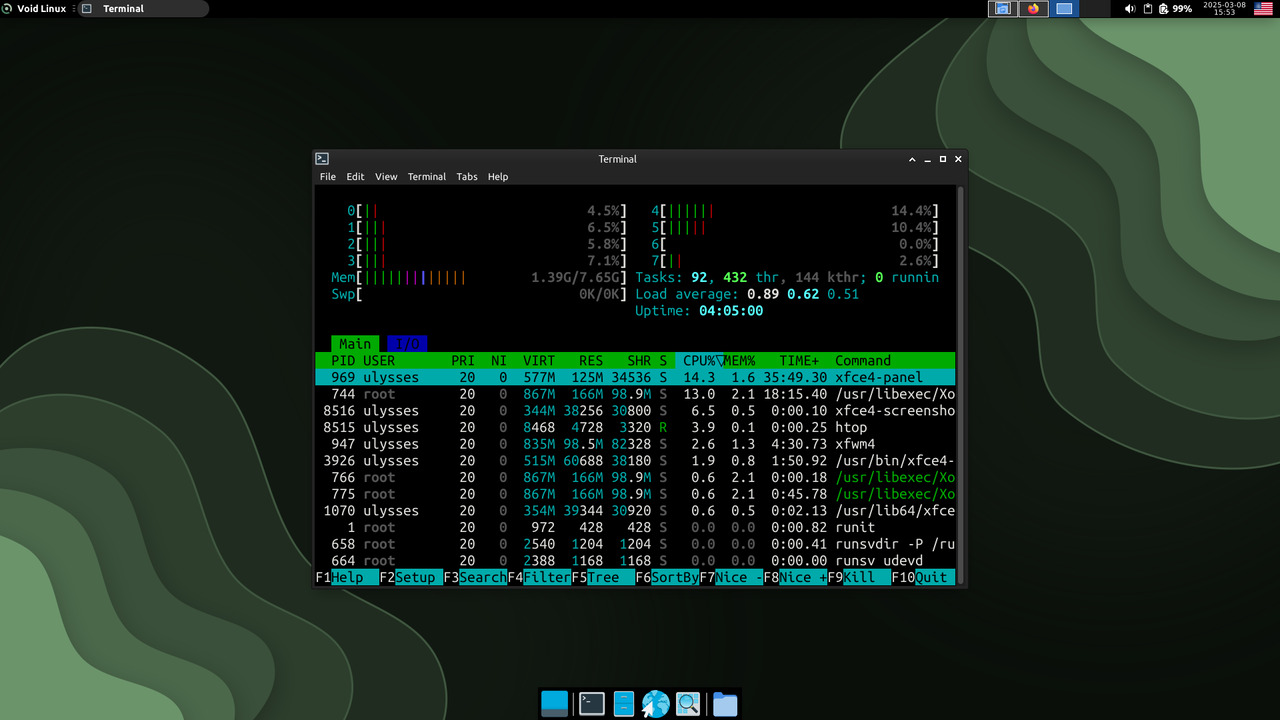Select the xfwm4 process row
This screenshot has width=1280, height=720.
point(635,444)
